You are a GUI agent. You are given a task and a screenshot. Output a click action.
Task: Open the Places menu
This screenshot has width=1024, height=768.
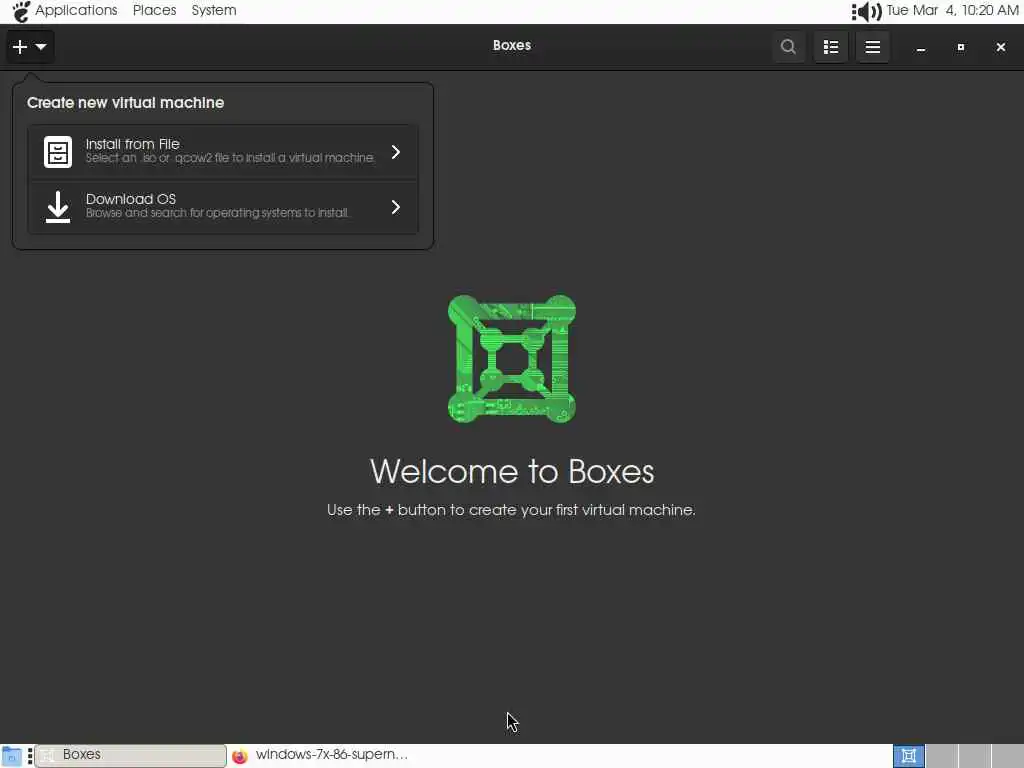155,10
